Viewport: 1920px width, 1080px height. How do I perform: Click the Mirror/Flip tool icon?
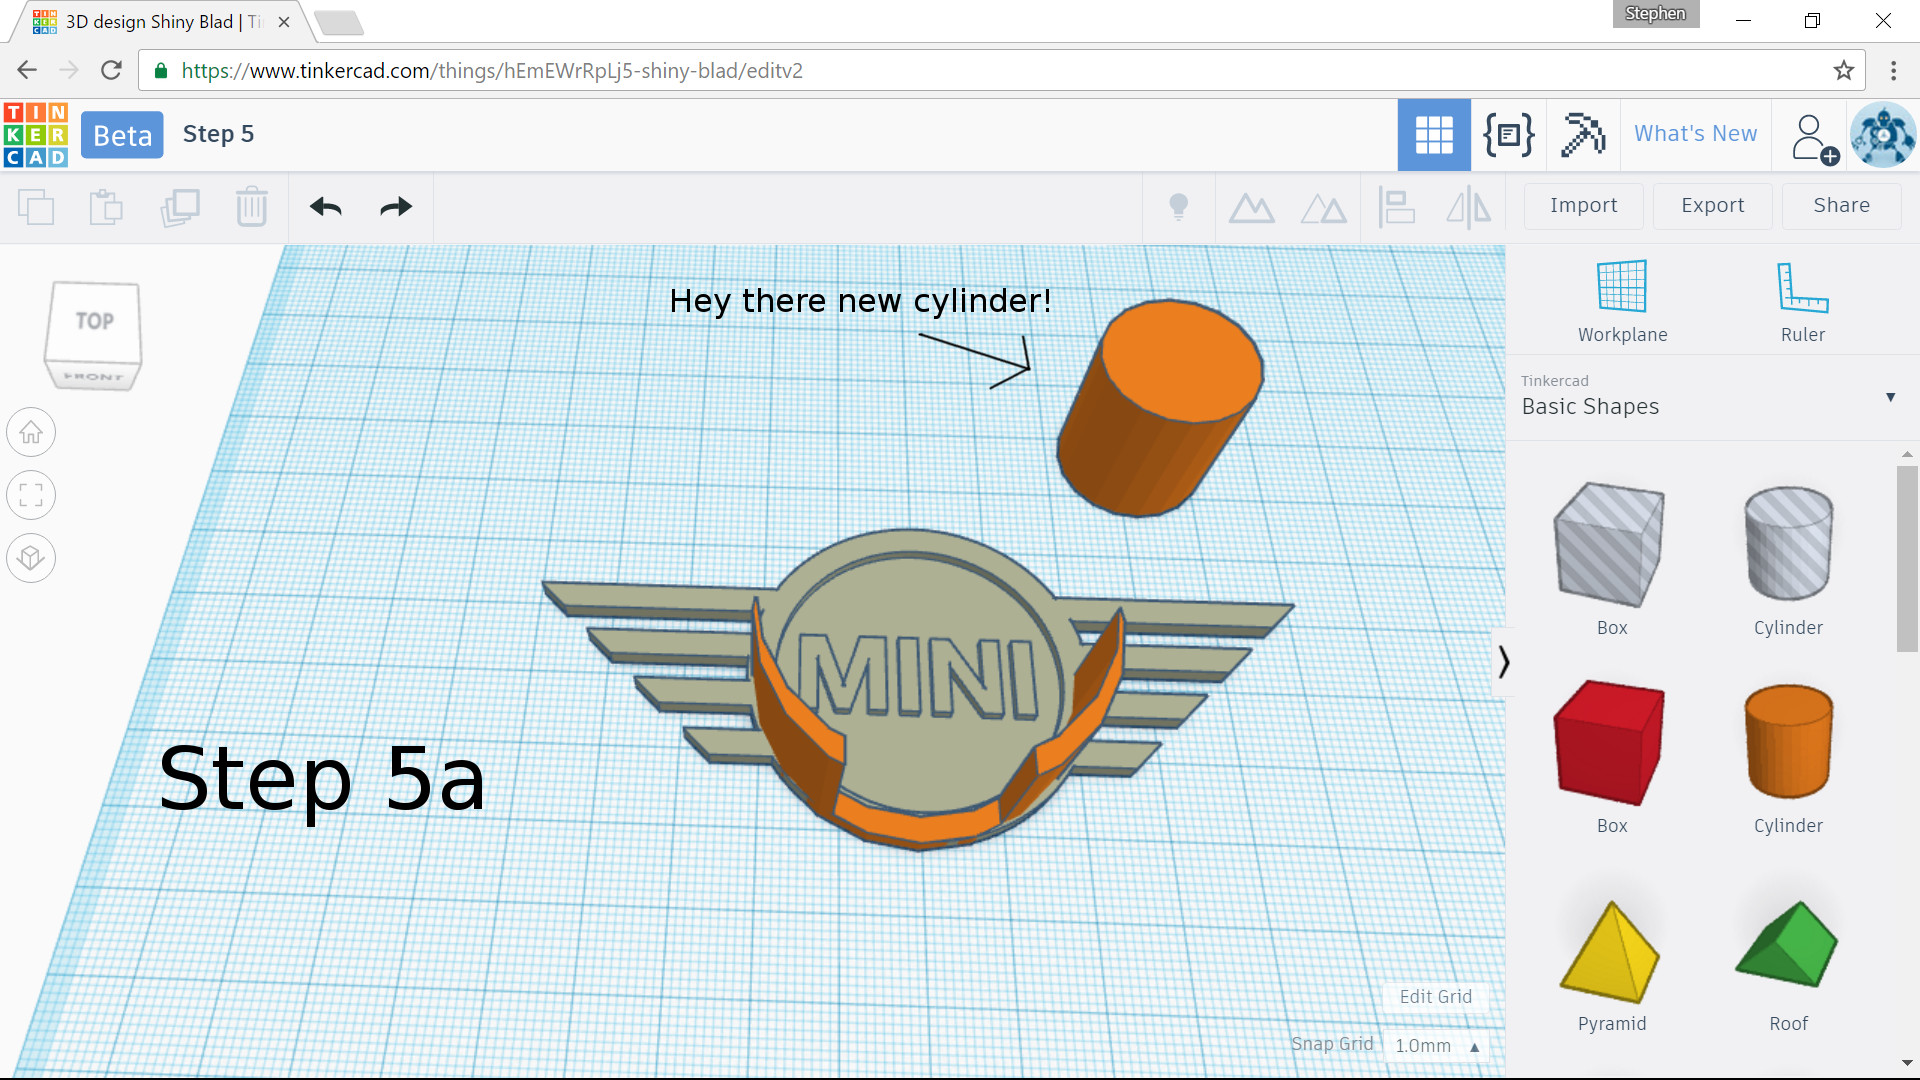[1468, 207]
